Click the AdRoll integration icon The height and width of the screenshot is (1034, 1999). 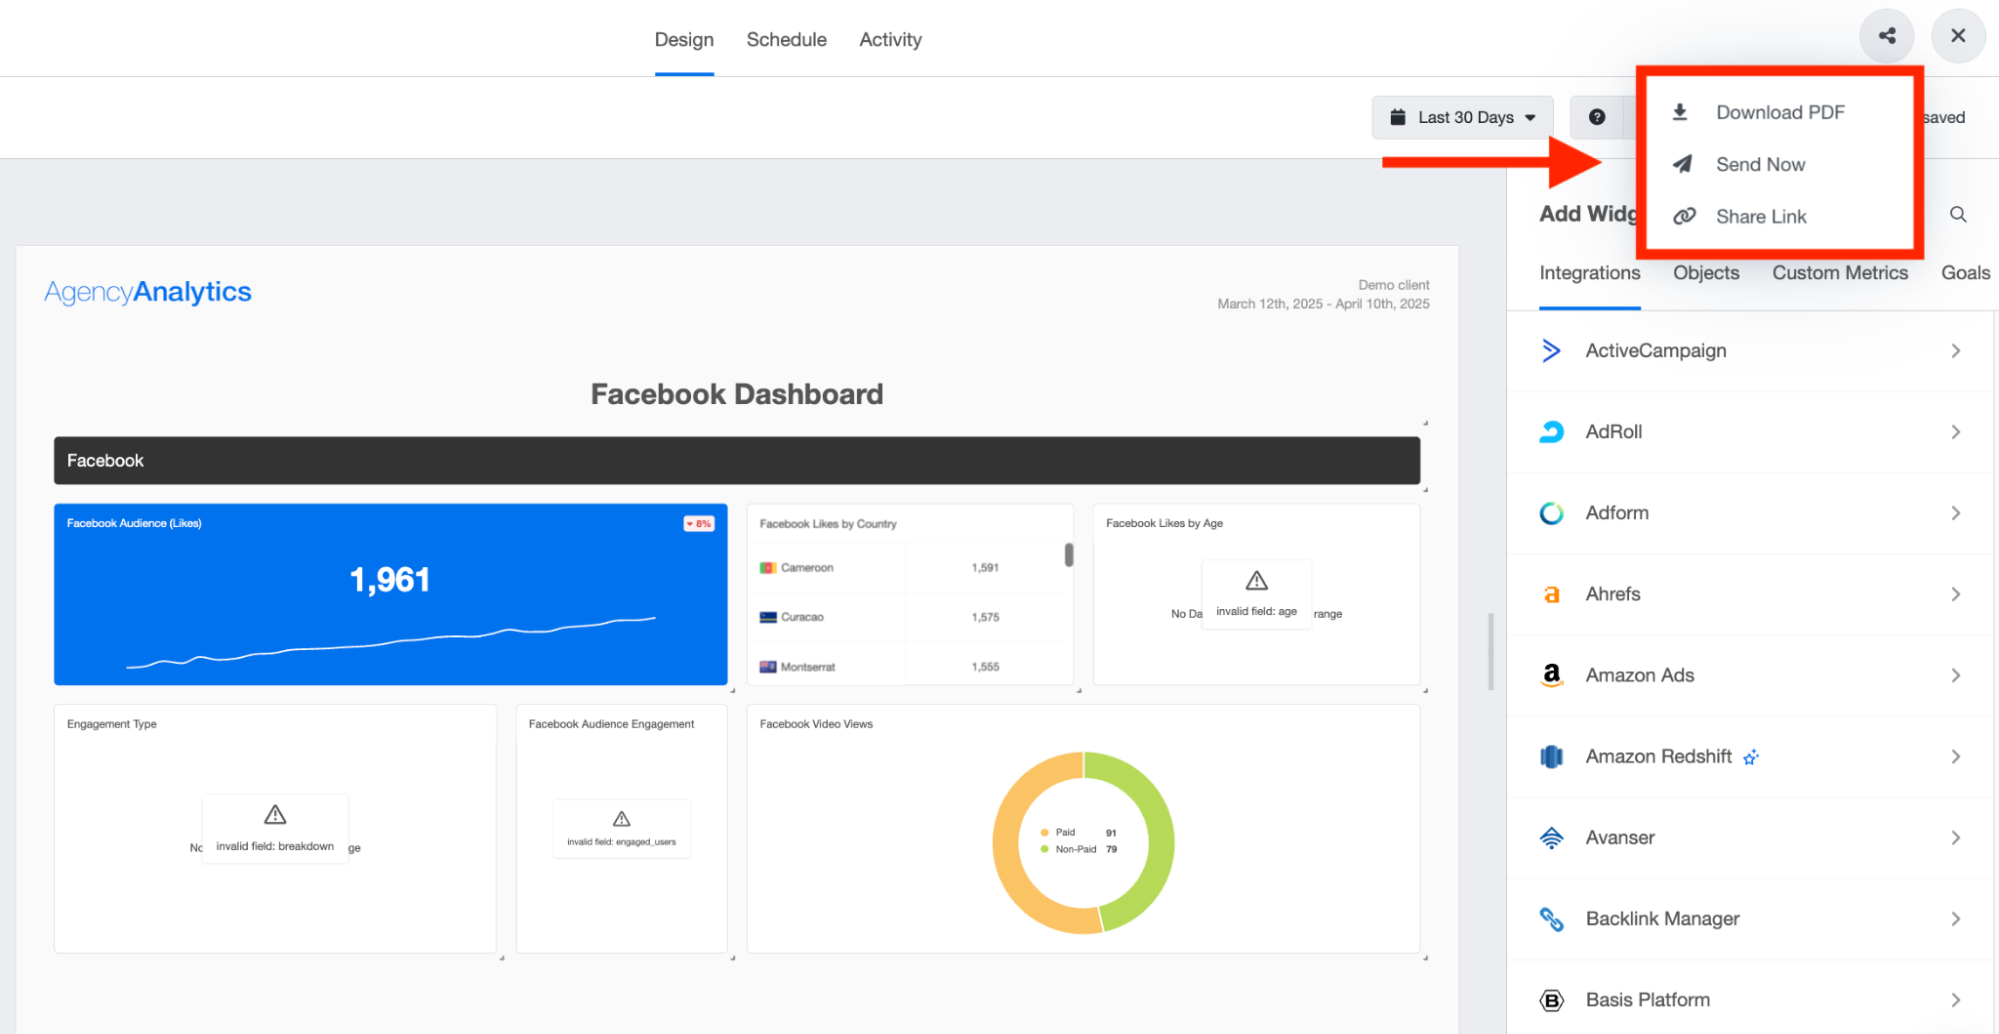click(x=1551, y=432)
